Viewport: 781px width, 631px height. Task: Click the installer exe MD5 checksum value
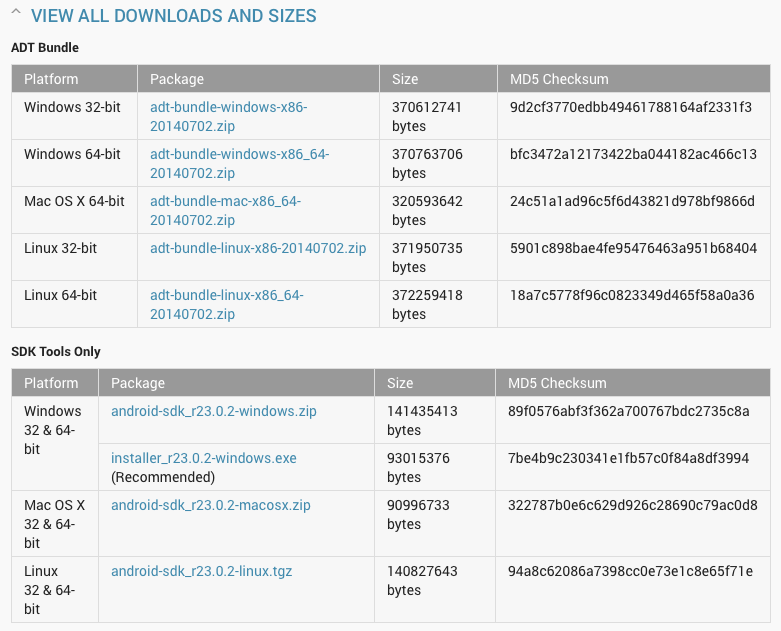coord(629,458)
